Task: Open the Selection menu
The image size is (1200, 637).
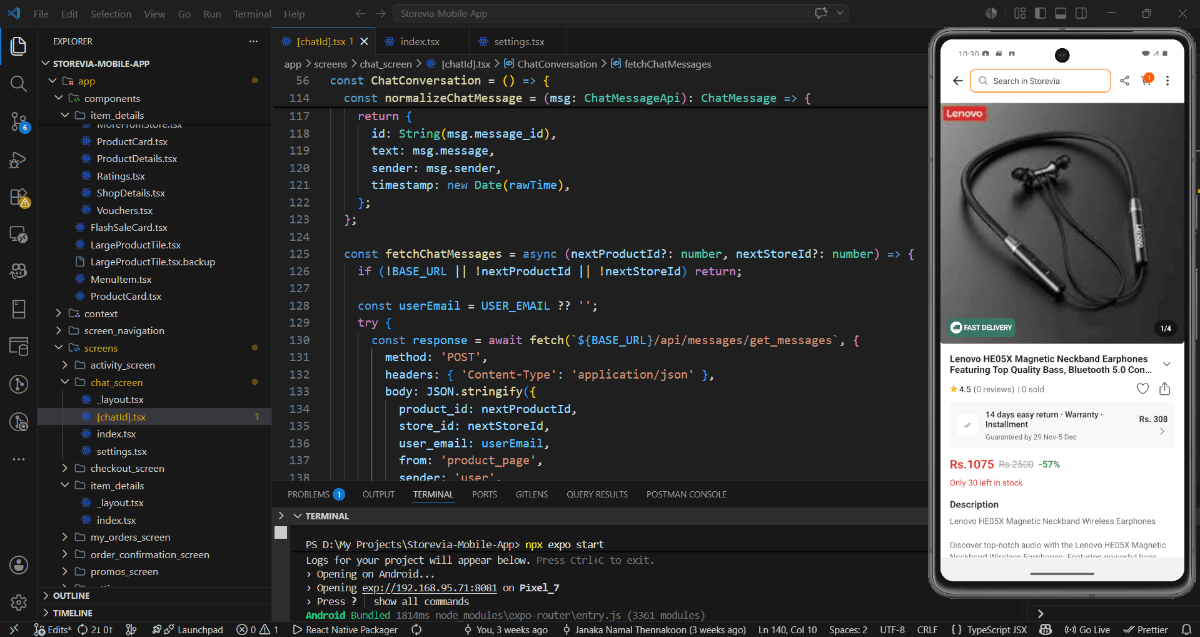Action: point(110,14)
